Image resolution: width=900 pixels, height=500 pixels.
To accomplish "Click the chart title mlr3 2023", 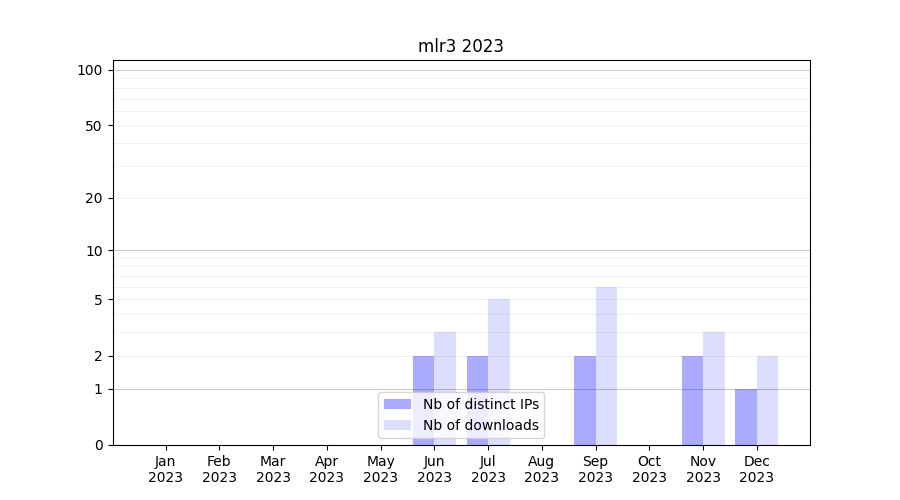I will [460, 46].
